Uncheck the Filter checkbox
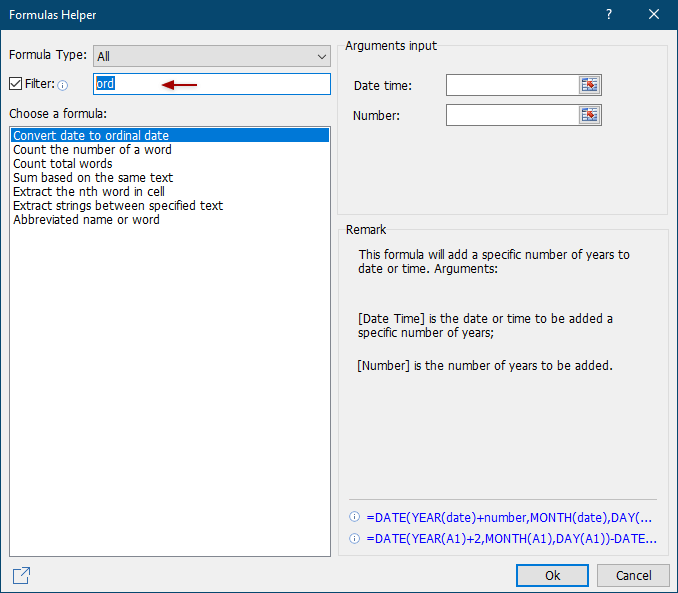This screenshot has width=678, height=593. 16,85
